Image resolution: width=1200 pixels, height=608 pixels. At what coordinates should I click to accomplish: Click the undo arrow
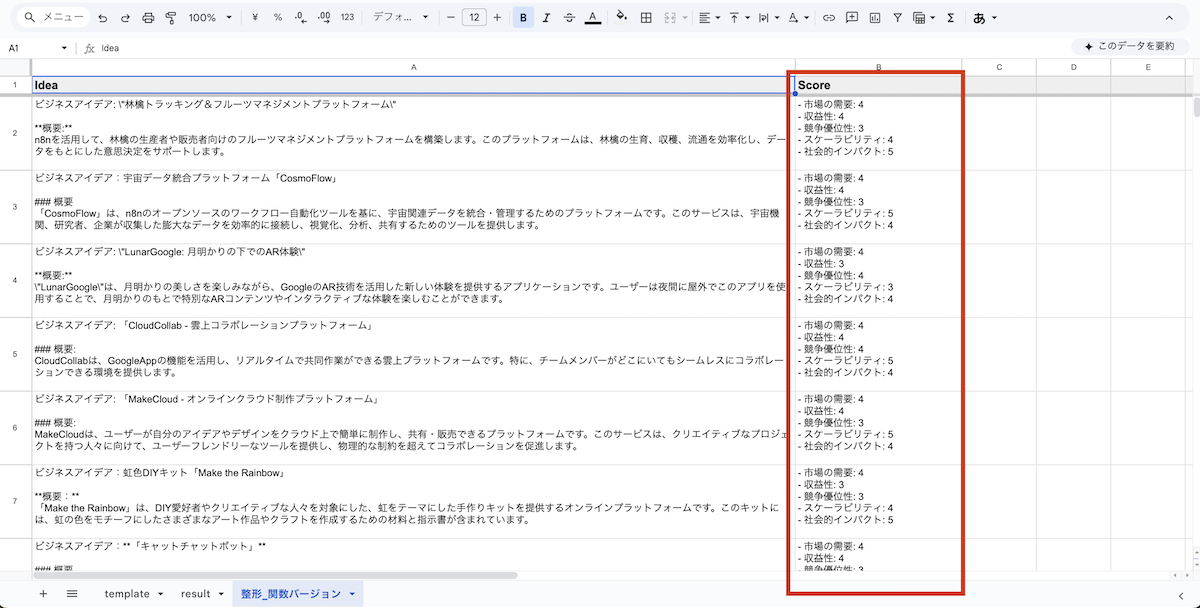(103, 18)
